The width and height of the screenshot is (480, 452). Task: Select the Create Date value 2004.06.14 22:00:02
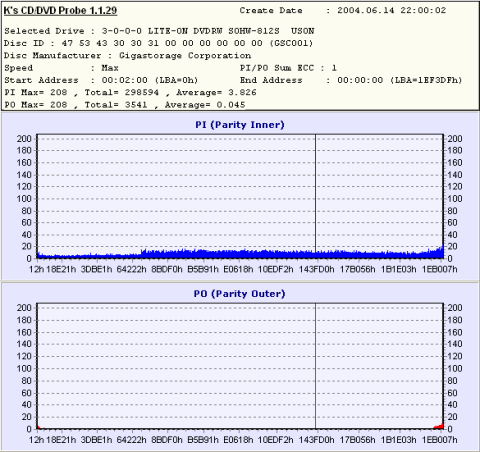[391, 10]
